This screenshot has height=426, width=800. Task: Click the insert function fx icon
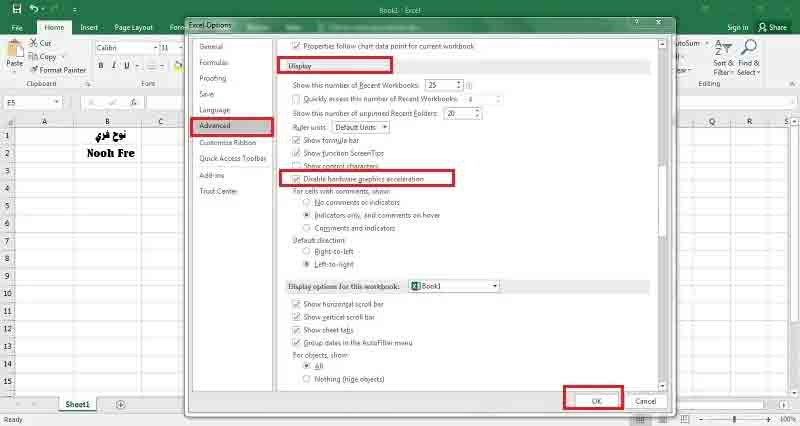pos(134,103)
